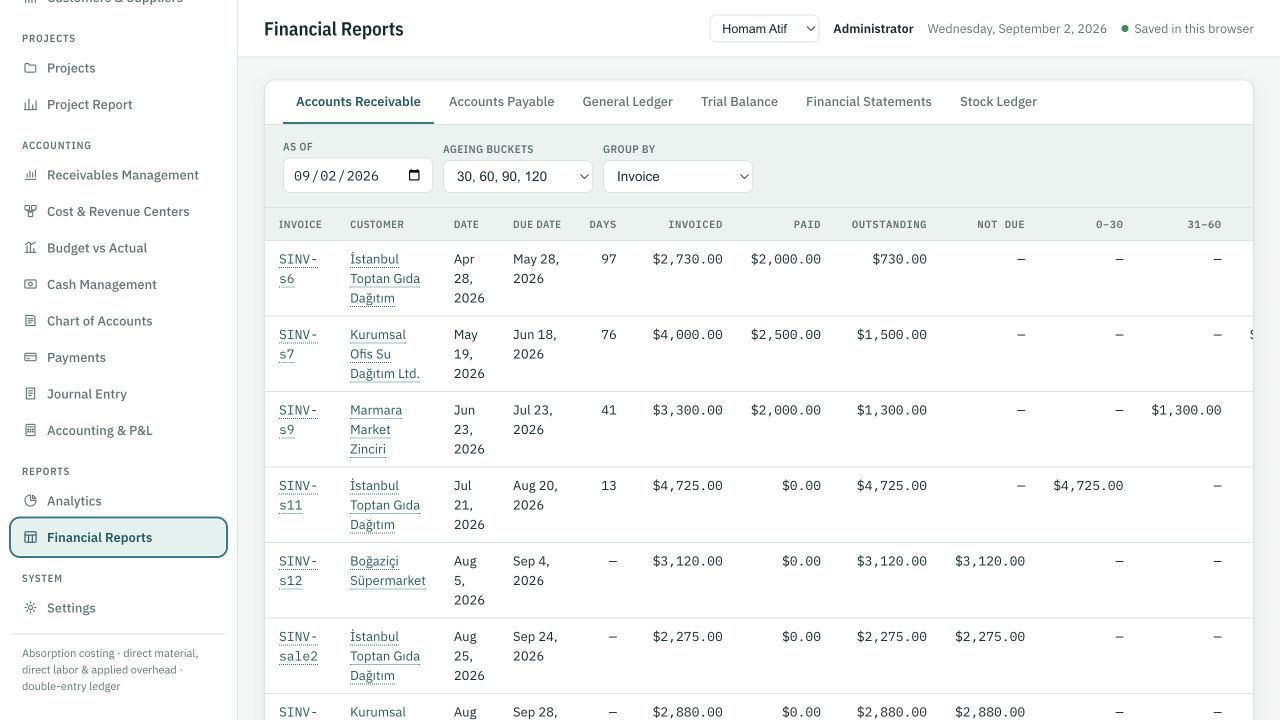Screen dimensions: 1280x720
Task: Switch to the Accounts Payable tab
Action: pyautogui.click(x=501, y=102)
